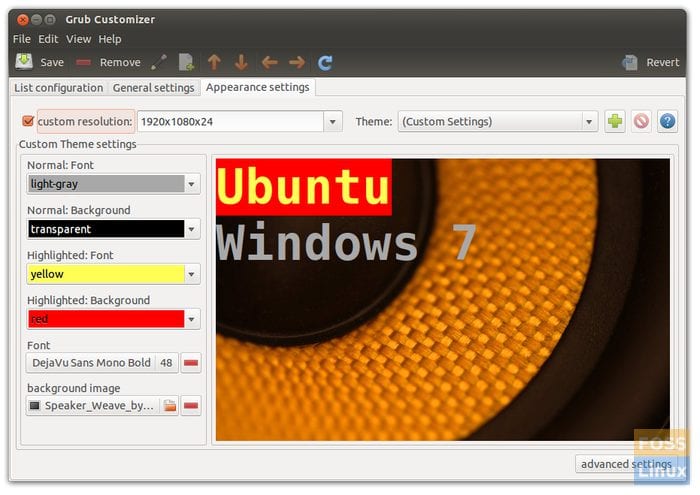The image size is (700, 495).
Task: Remove the DejaVu font setting
Action: 191,362
